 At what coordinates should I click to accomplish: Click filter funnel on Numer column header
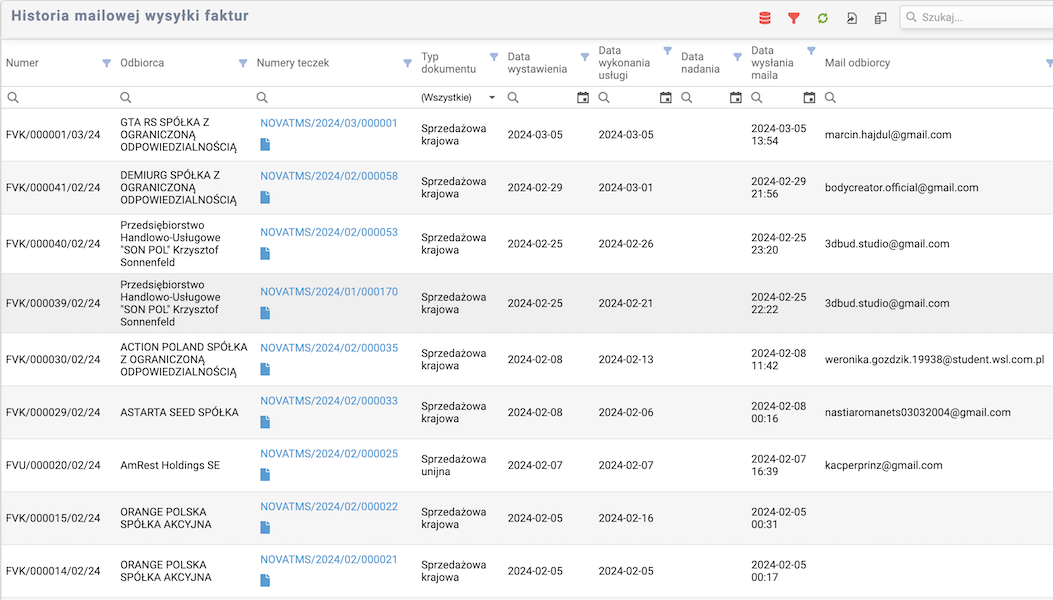[x=107, y=63]
